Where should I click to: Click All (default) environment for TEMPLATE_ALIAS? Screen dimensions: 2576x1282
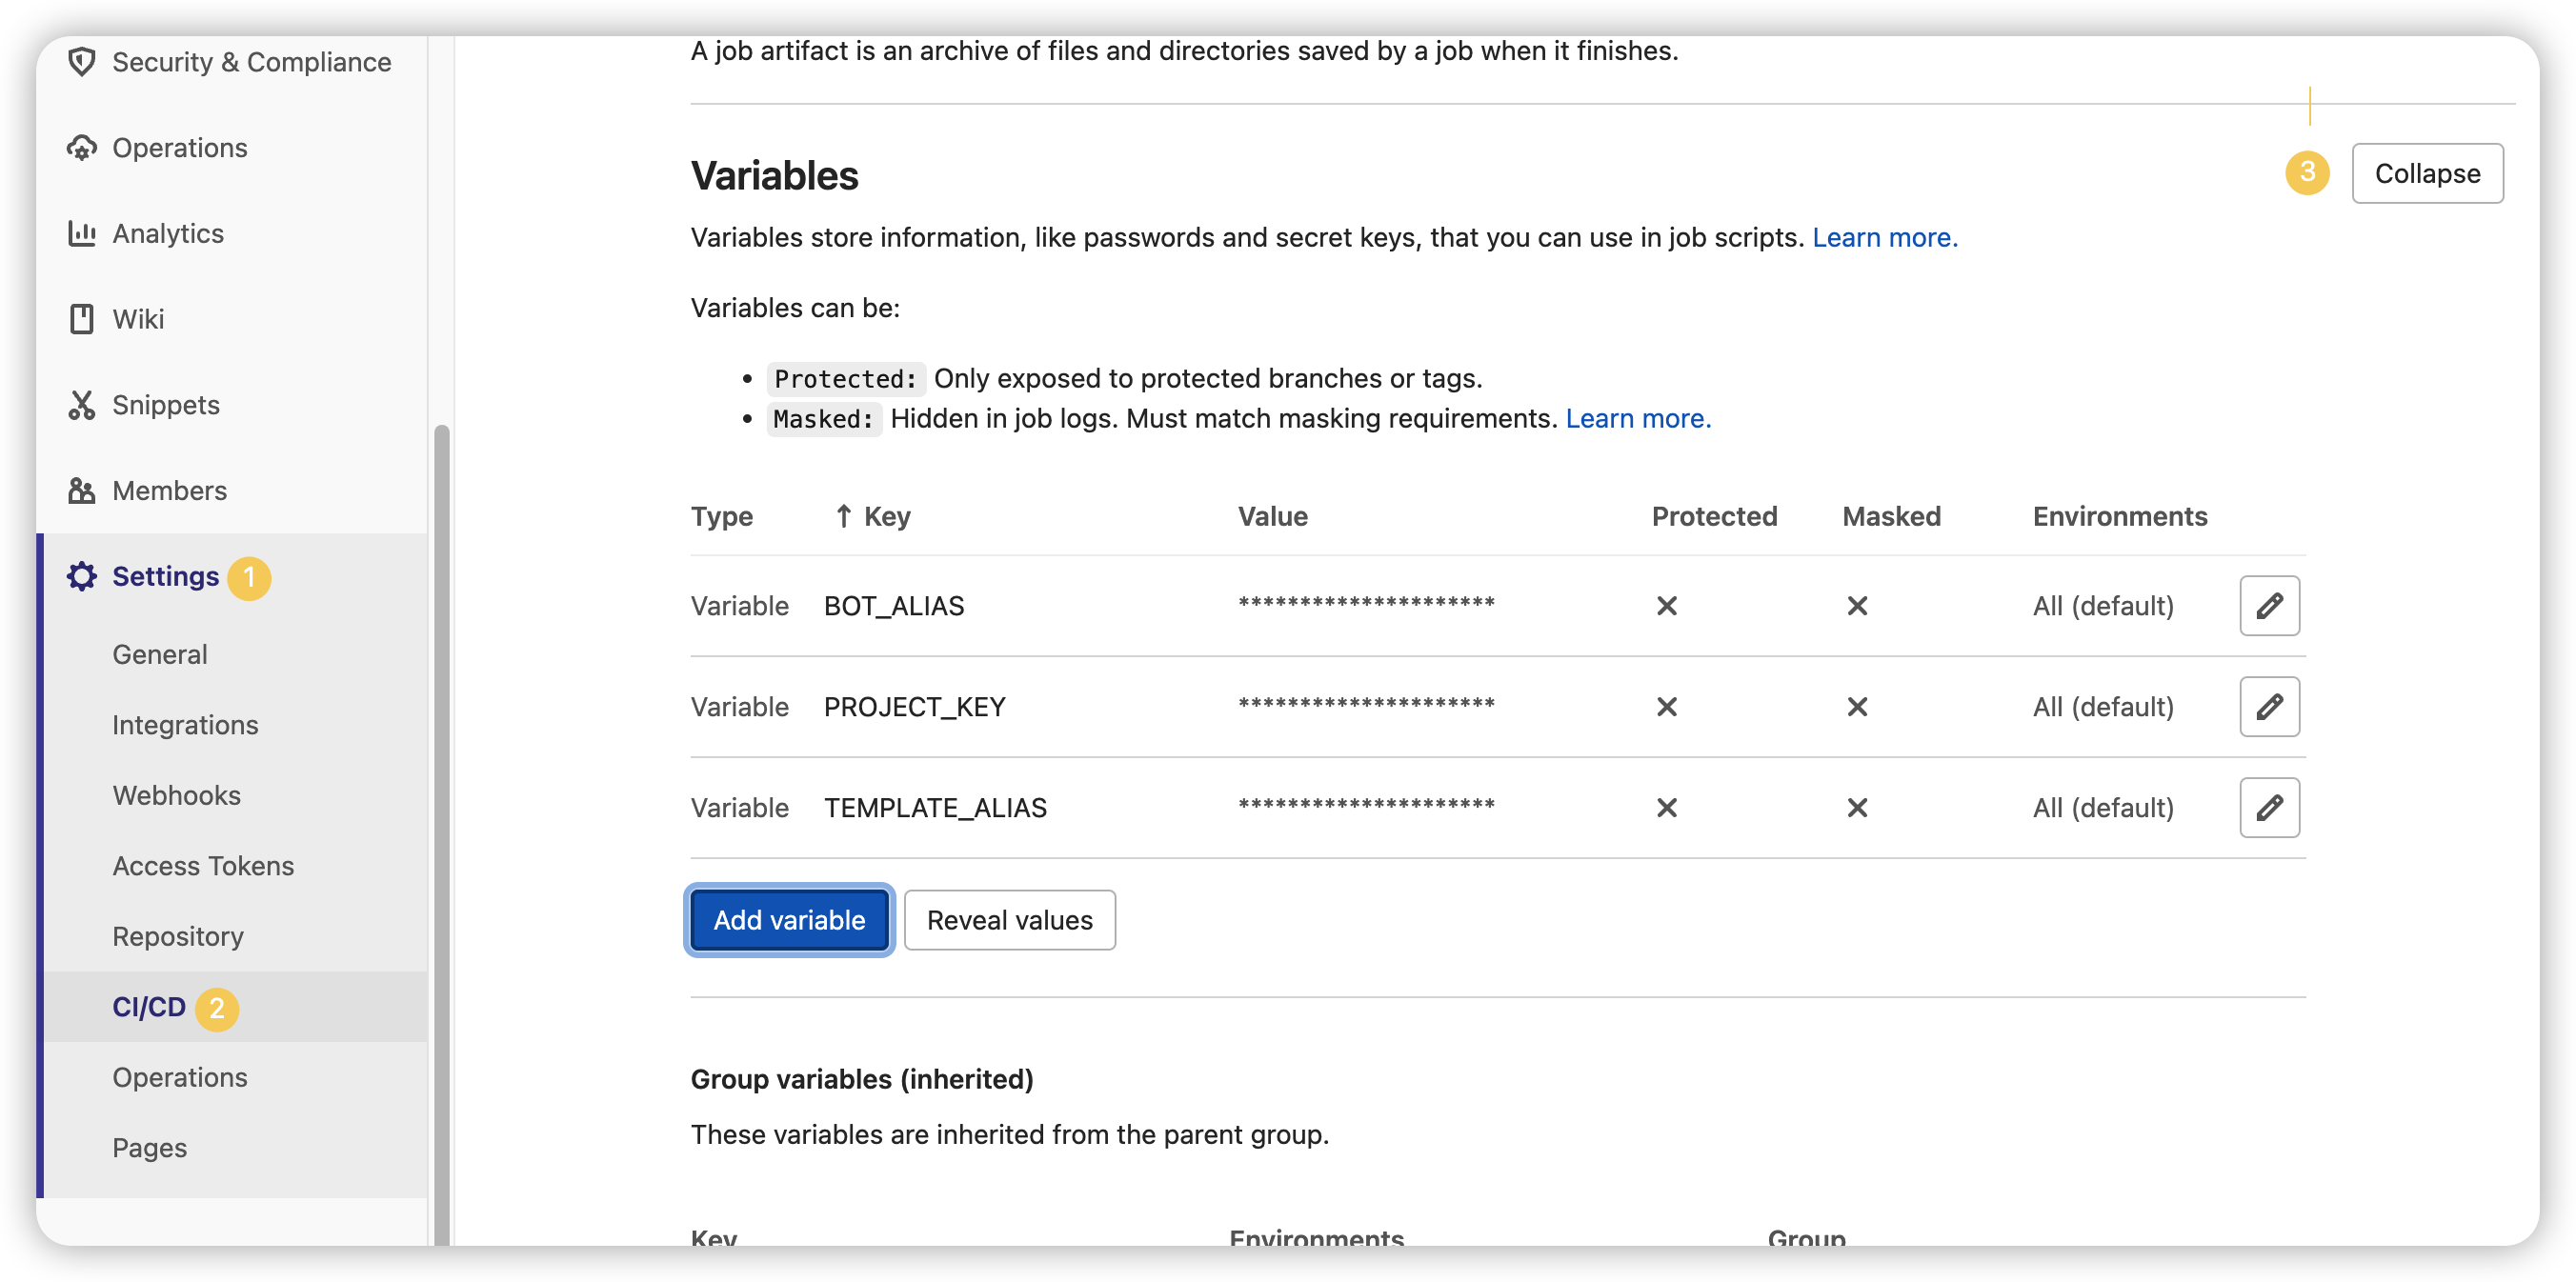click(2103, 808)
